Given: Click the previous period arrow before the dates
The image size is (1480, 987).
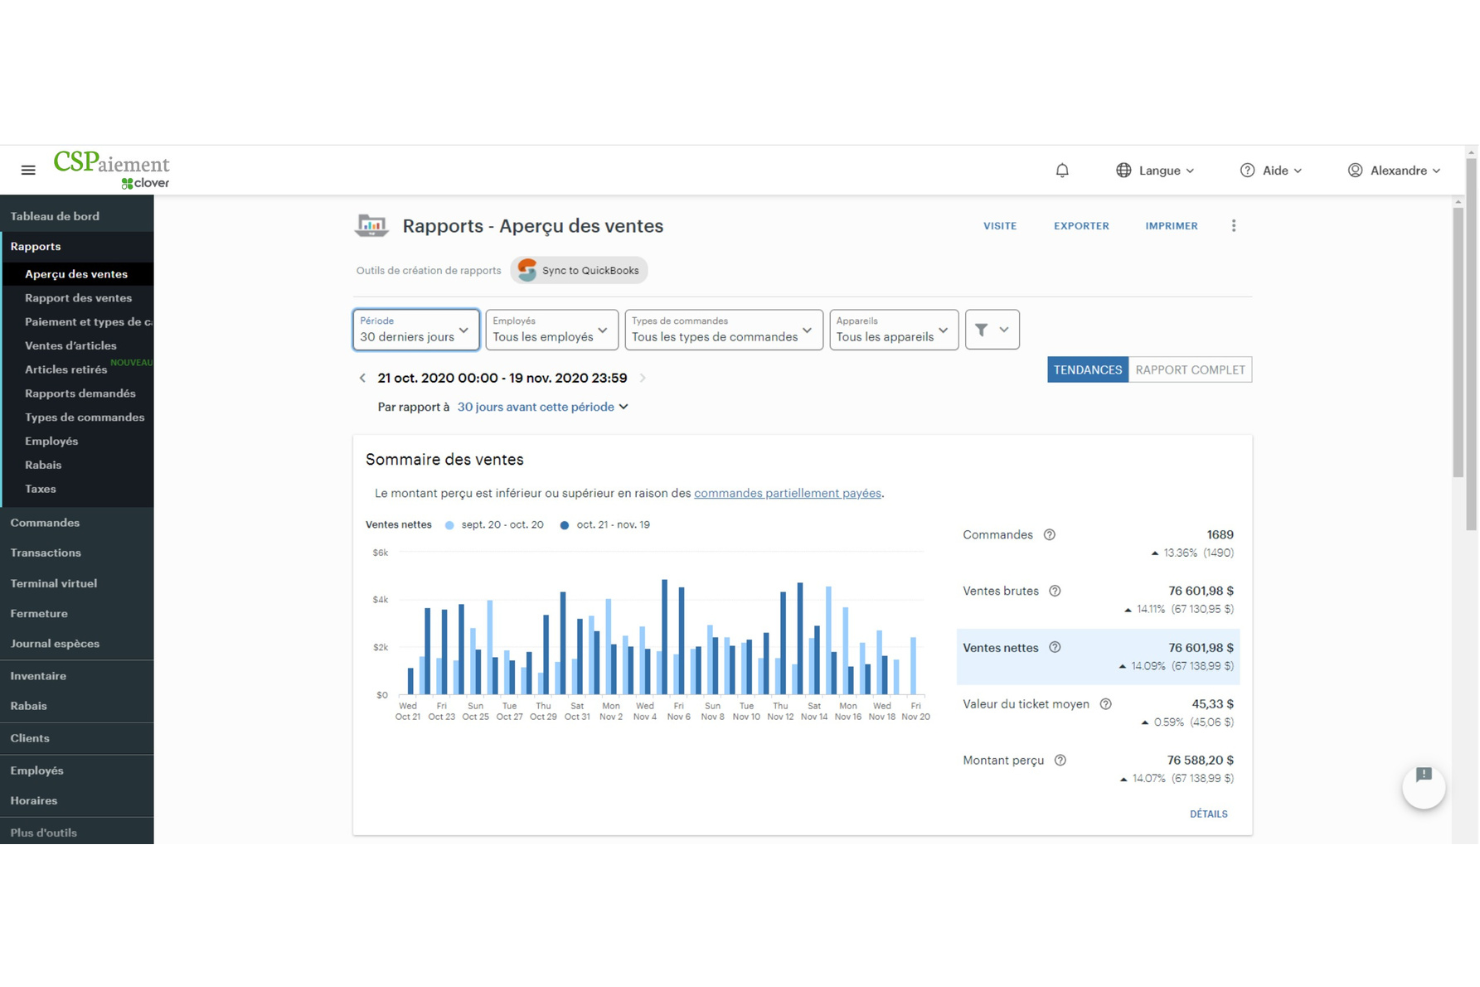Looking at the screenshot, I should pyautogui.click(x=363, y=378).
